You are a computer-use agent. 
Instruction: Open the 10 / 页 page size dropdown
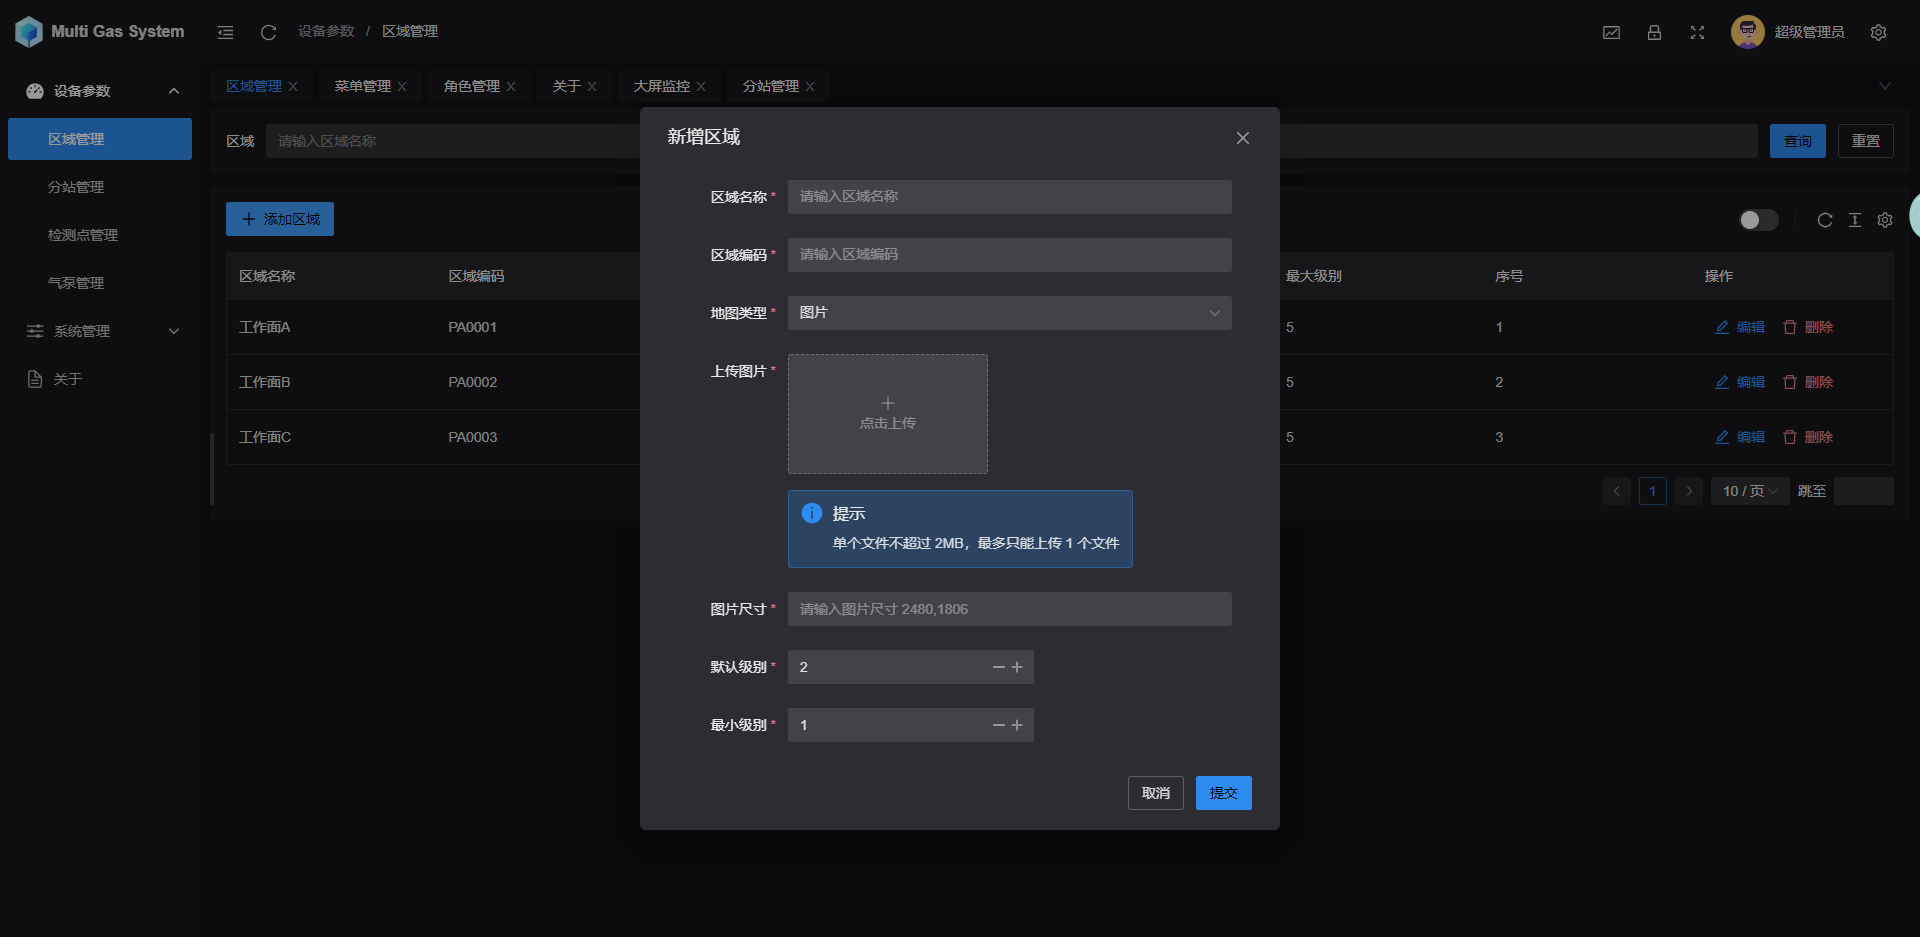point(1750,491)
